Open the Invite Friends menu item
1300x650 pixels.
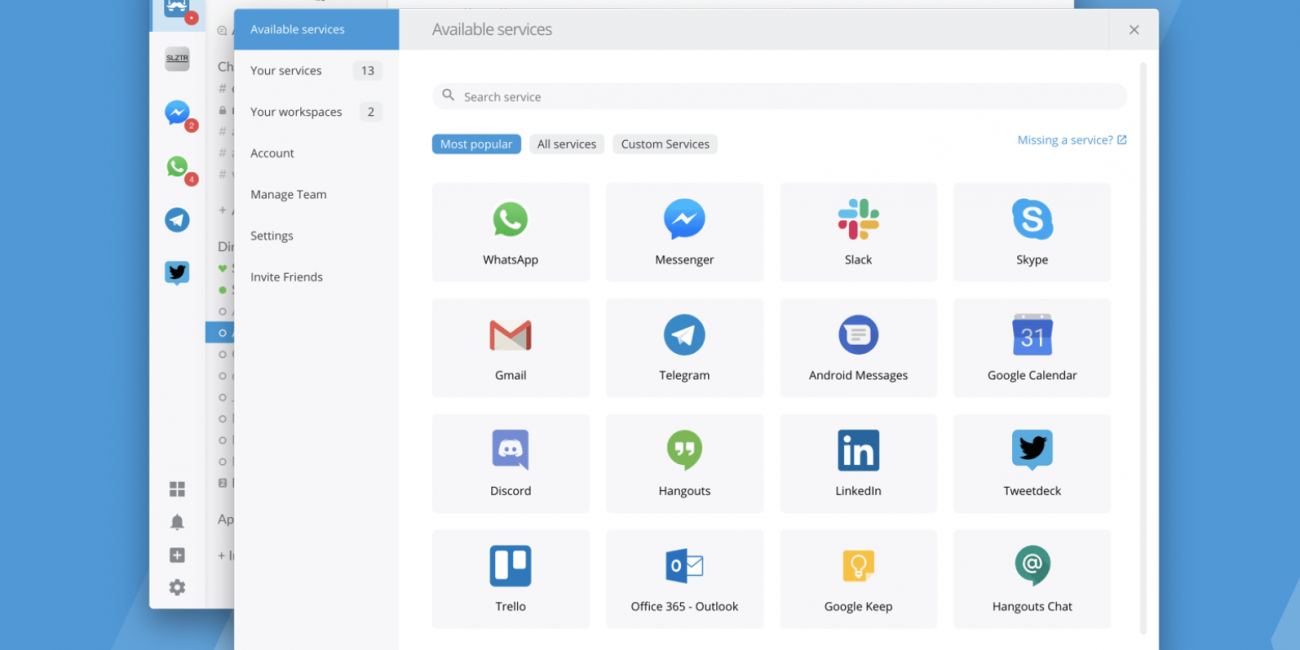pos(316,277)
